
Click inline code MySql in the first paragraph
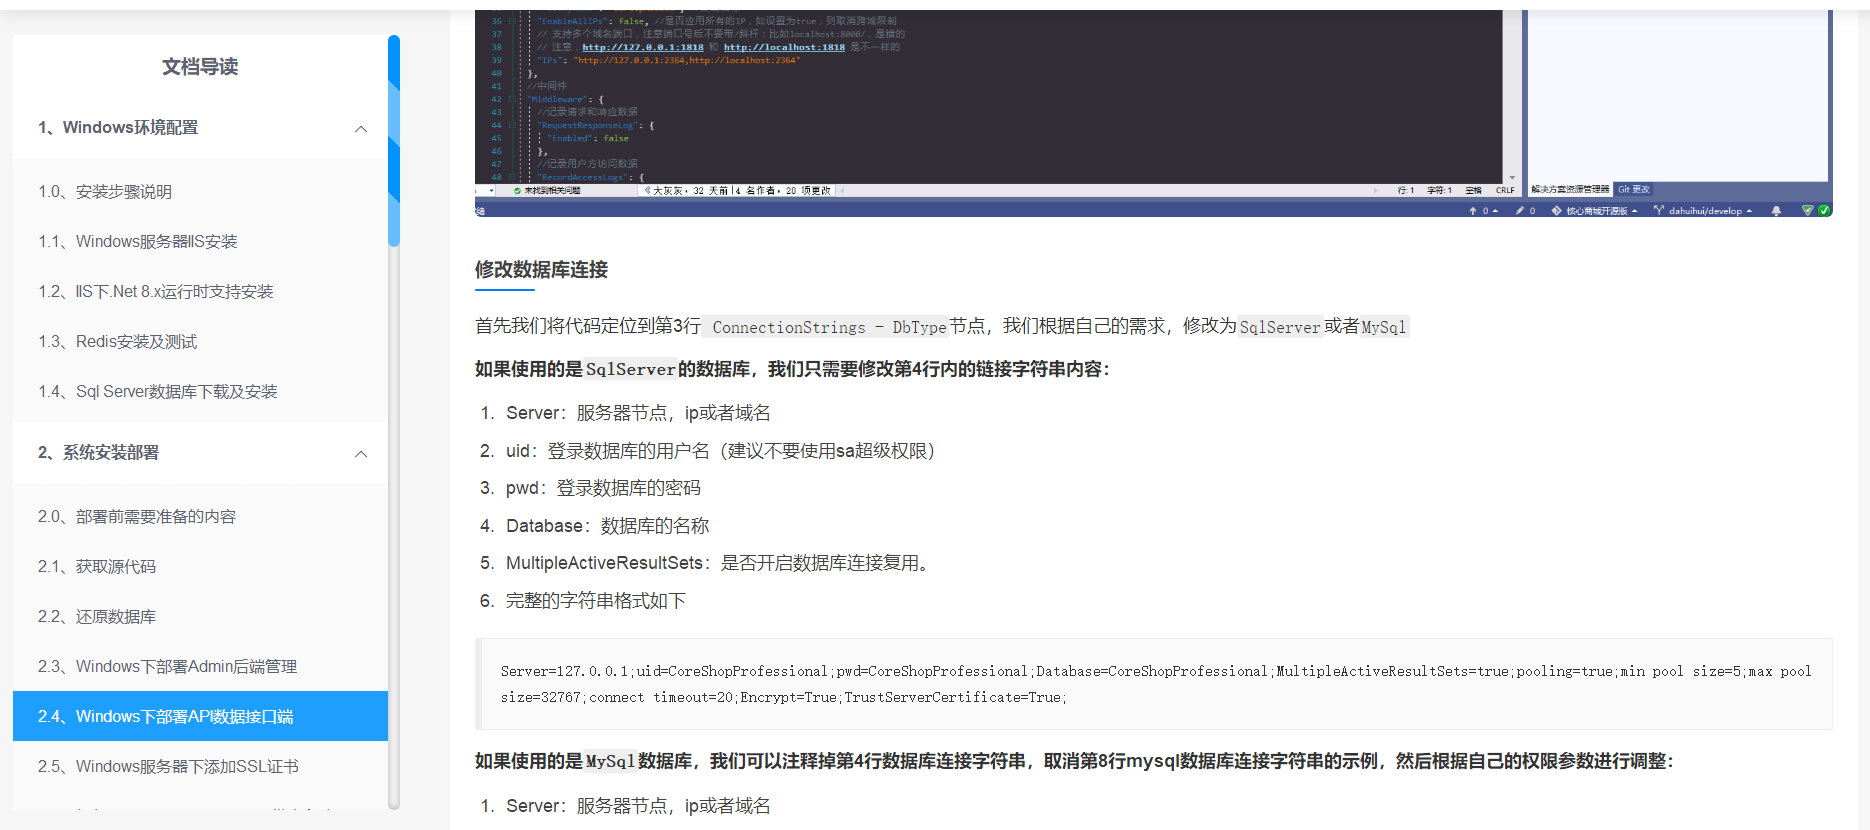pyautogui.click(x=1384, y=327)
